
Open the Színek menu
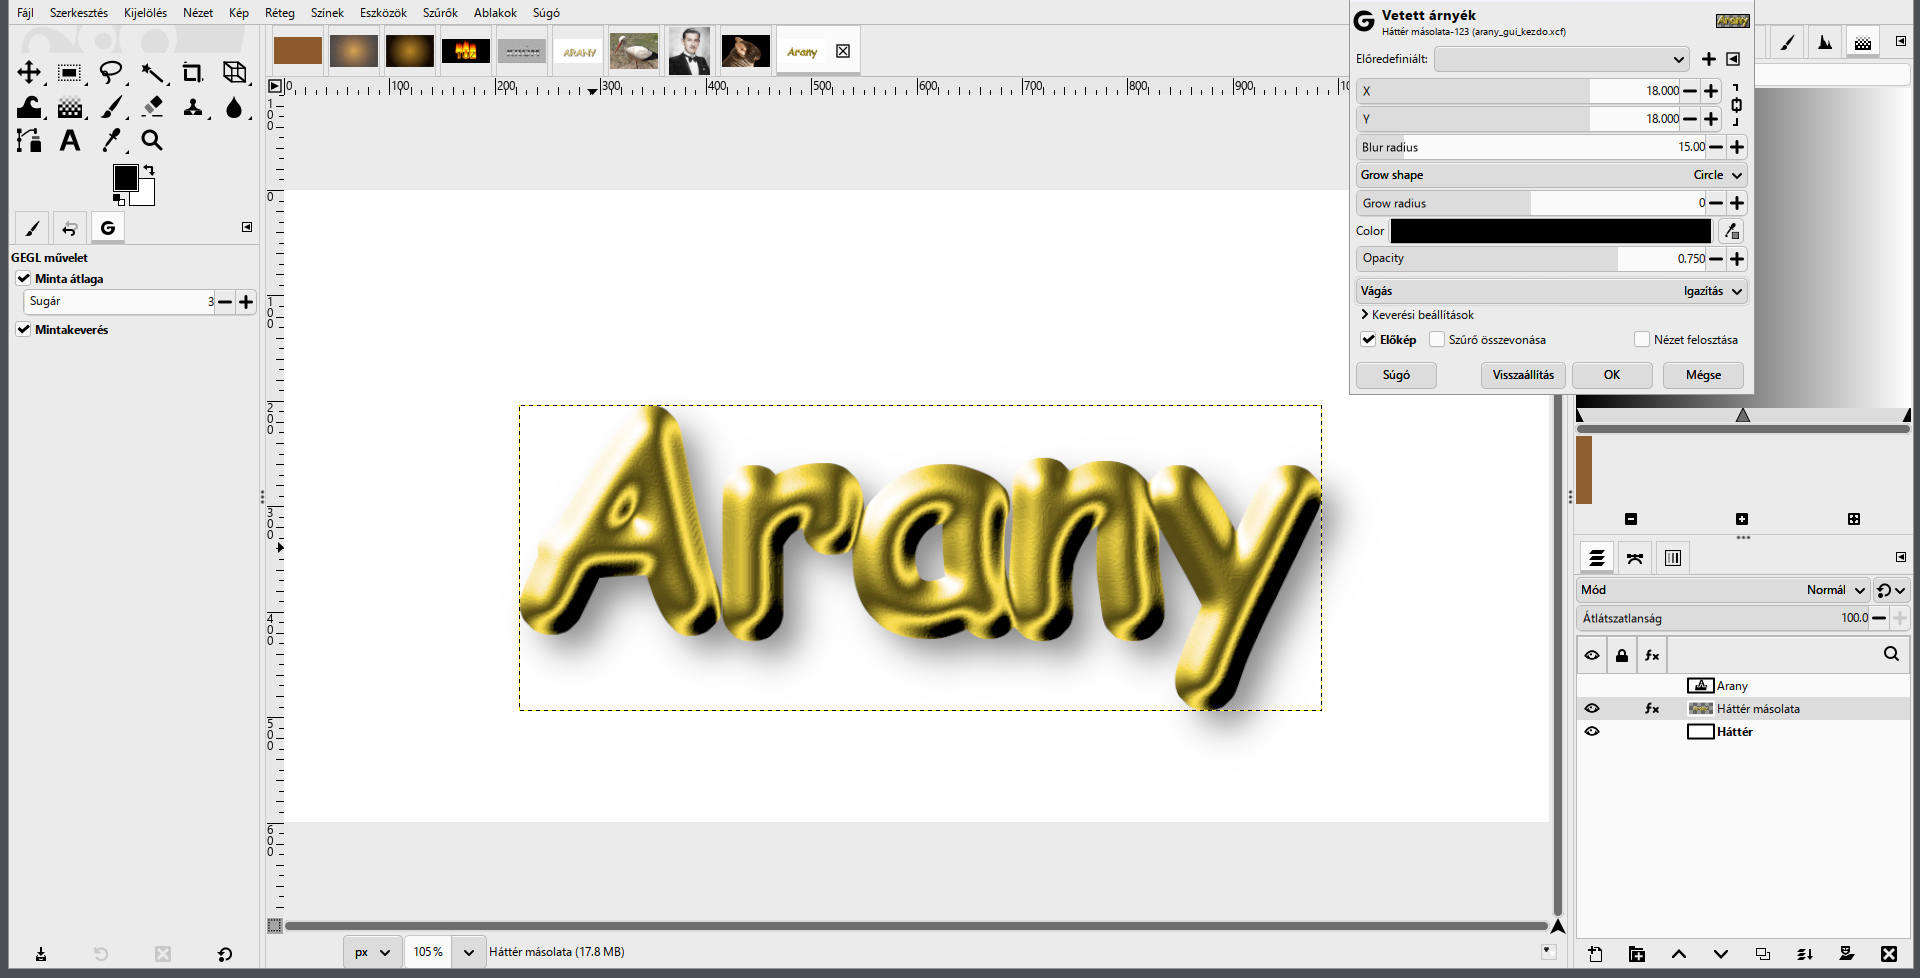coord(327,13)
